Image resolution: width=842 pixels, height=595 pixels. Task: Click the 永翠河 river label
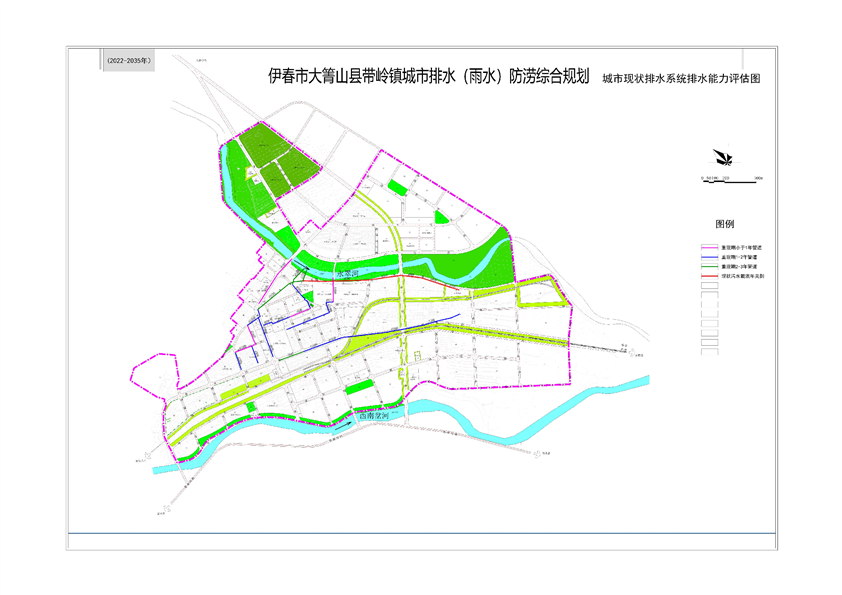pos(347,274)
